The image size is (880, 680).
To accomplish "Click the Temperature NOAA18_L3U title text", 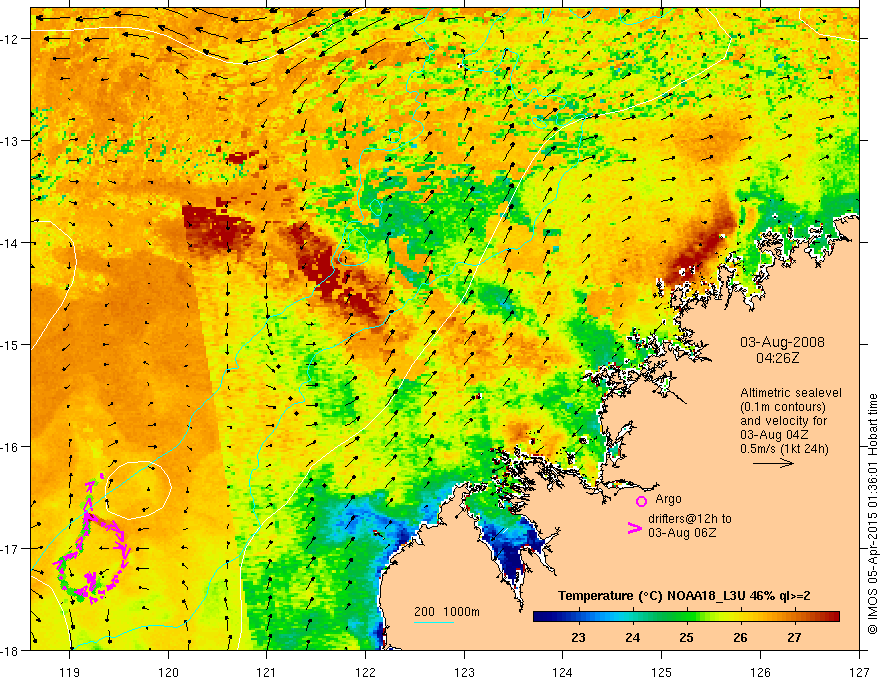I will pos(684,596).
